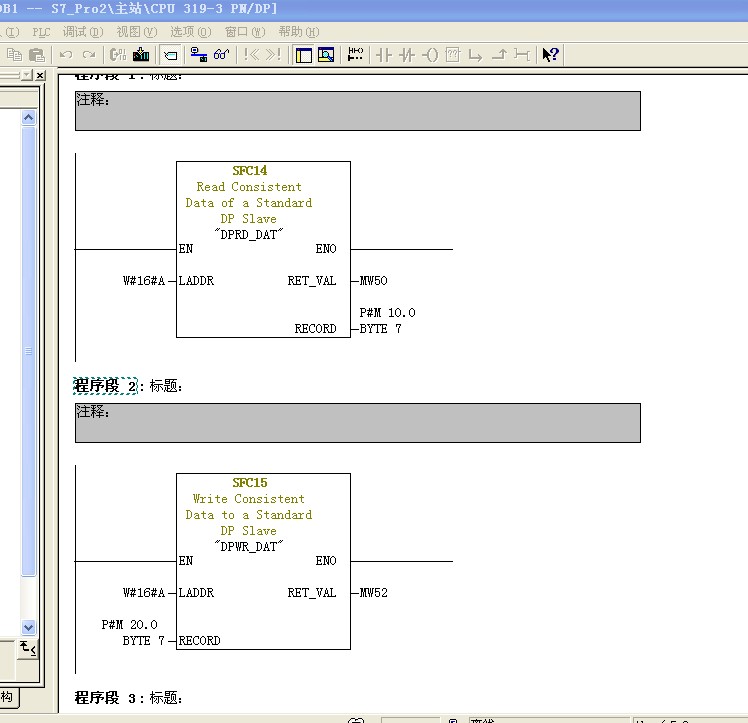
Task: Click the MW50 RET_VAL operand
Action: point(374,281)
